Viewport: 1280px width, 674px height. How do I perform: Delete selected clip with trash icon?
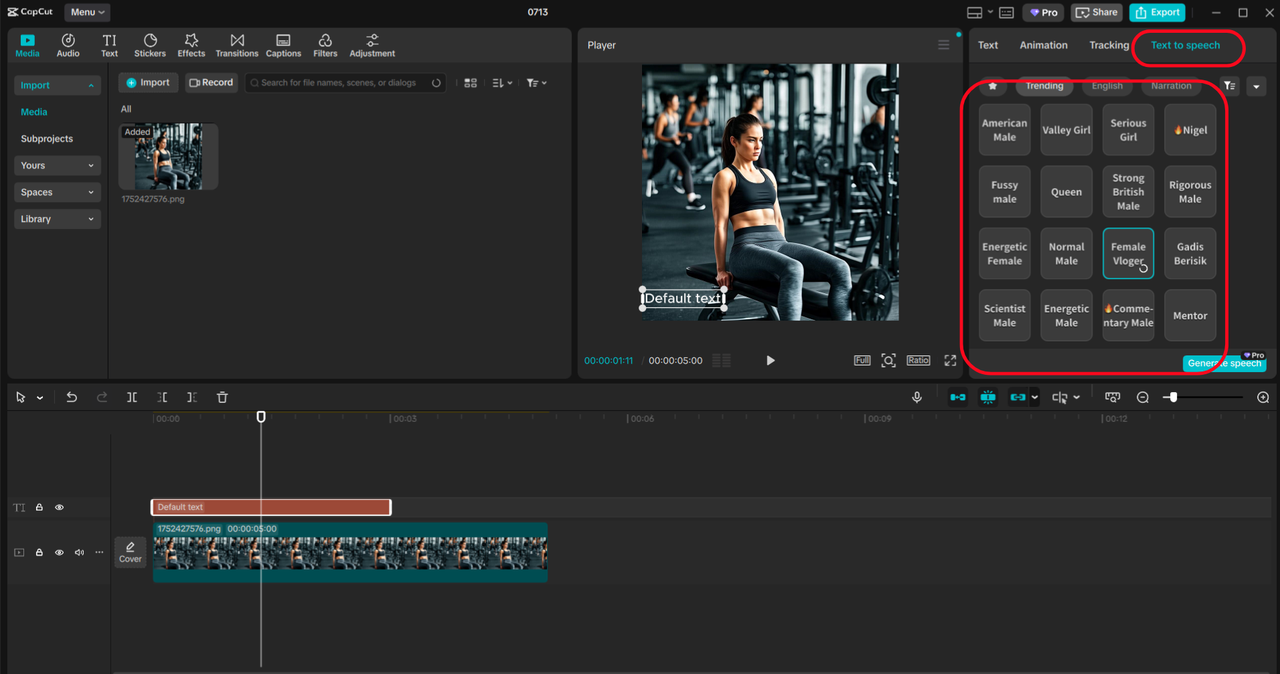(x=222, y=397)
